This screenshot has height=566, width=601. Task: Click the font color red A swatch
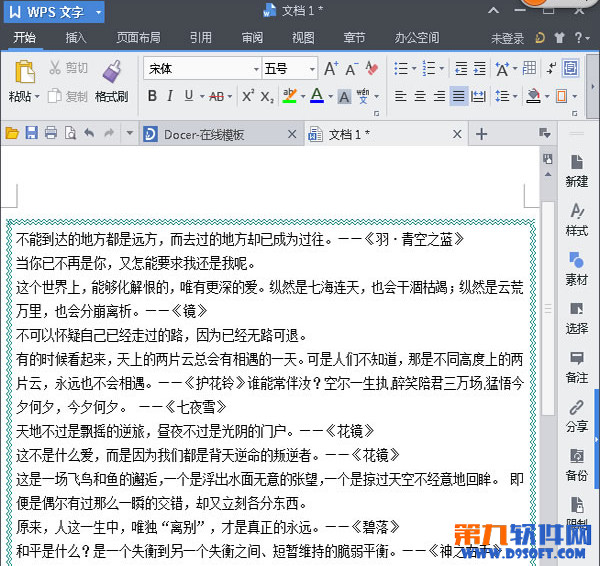click(x=316, y=97)
